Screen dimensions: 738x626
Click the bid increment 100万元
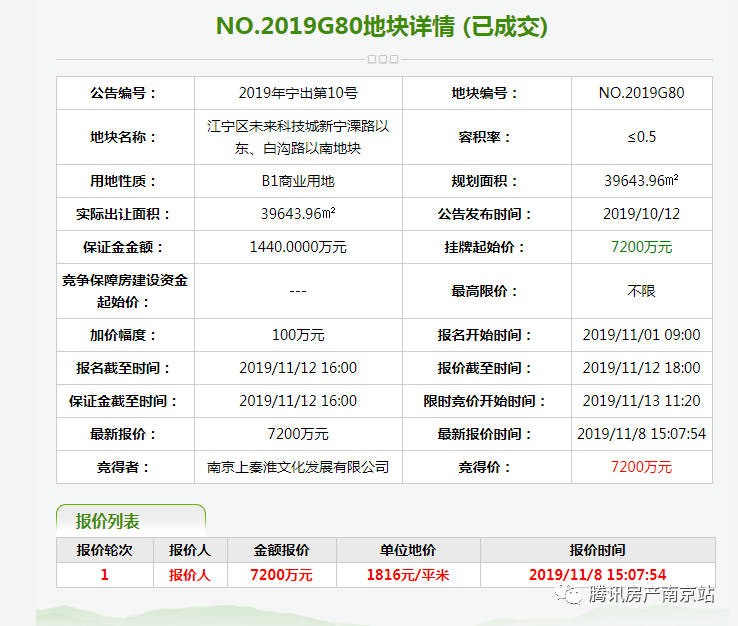[x=298, y=335]
